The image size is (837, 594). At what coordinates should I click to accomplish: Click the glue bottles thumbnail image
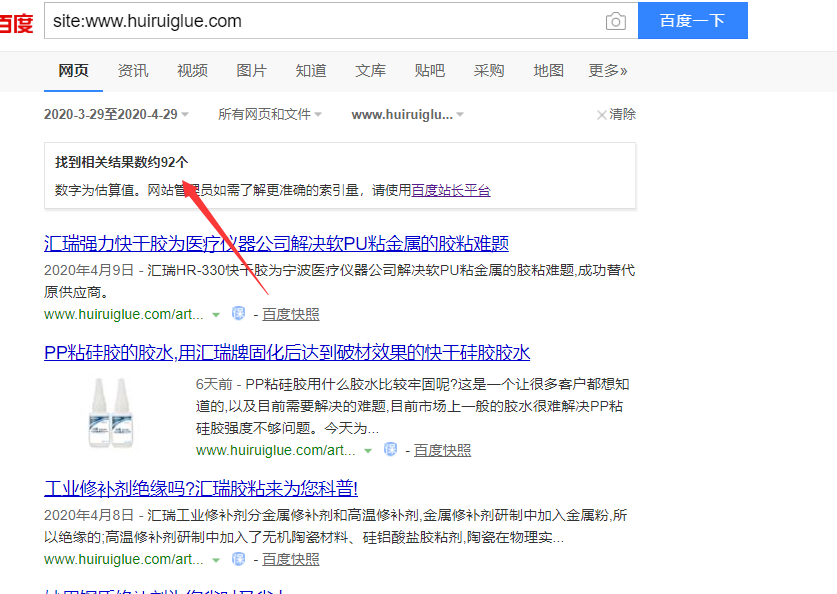(111, 412)
